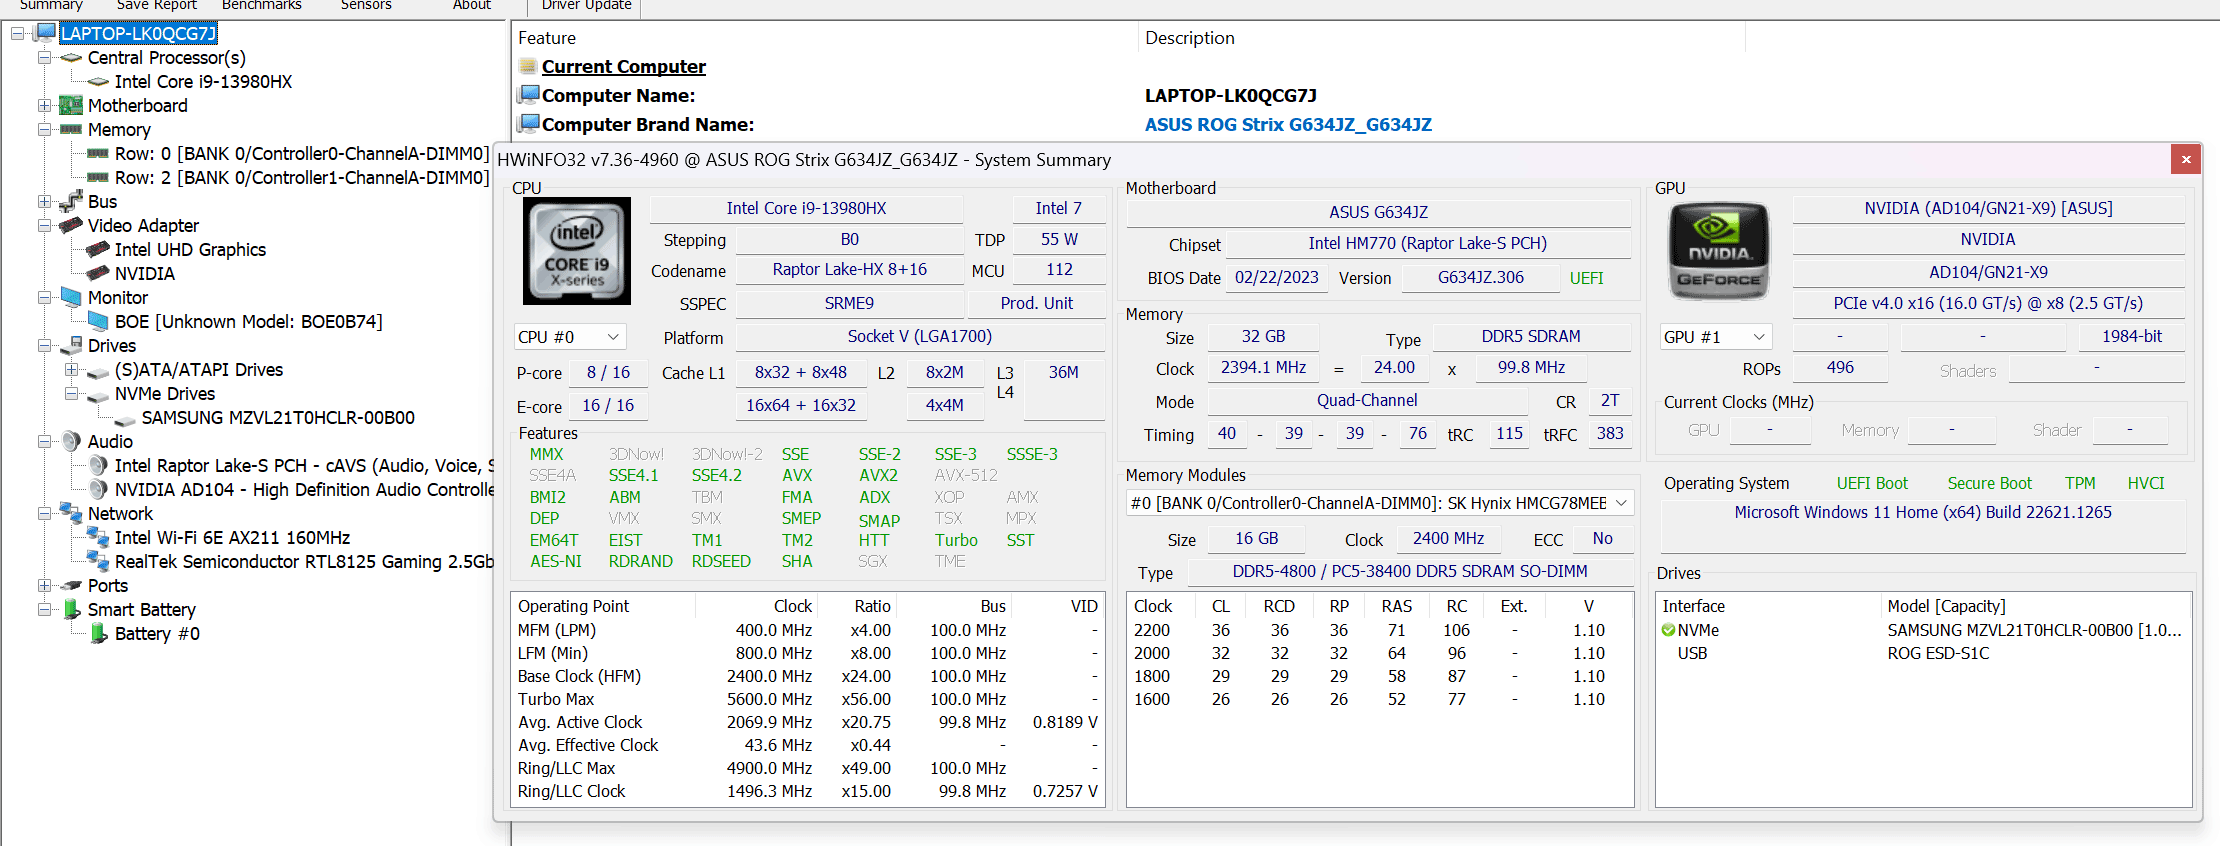
Task: Open the About toolbar item
Action: point(472,5)
